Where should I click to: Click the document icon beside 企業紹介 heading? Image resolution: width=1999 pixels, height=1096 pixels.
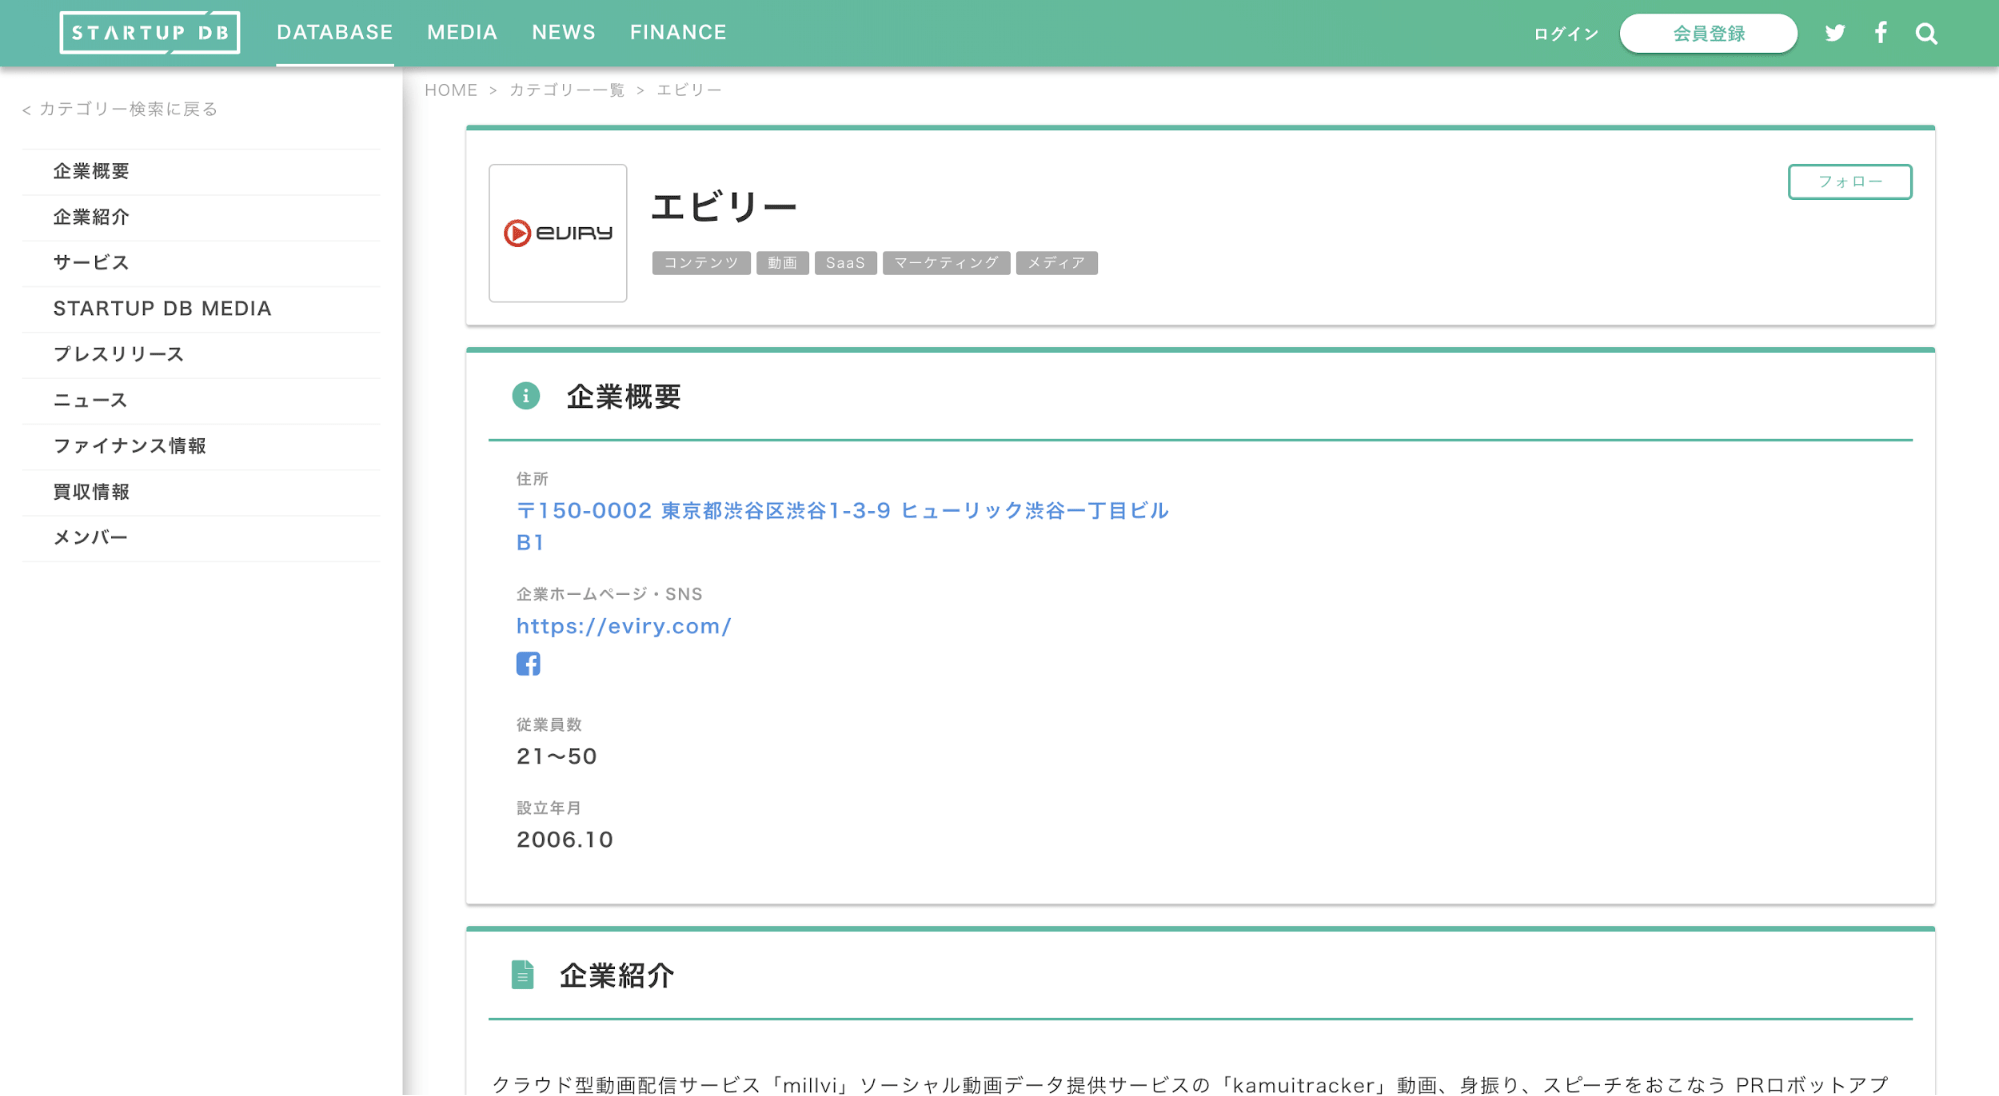(522, 973)
